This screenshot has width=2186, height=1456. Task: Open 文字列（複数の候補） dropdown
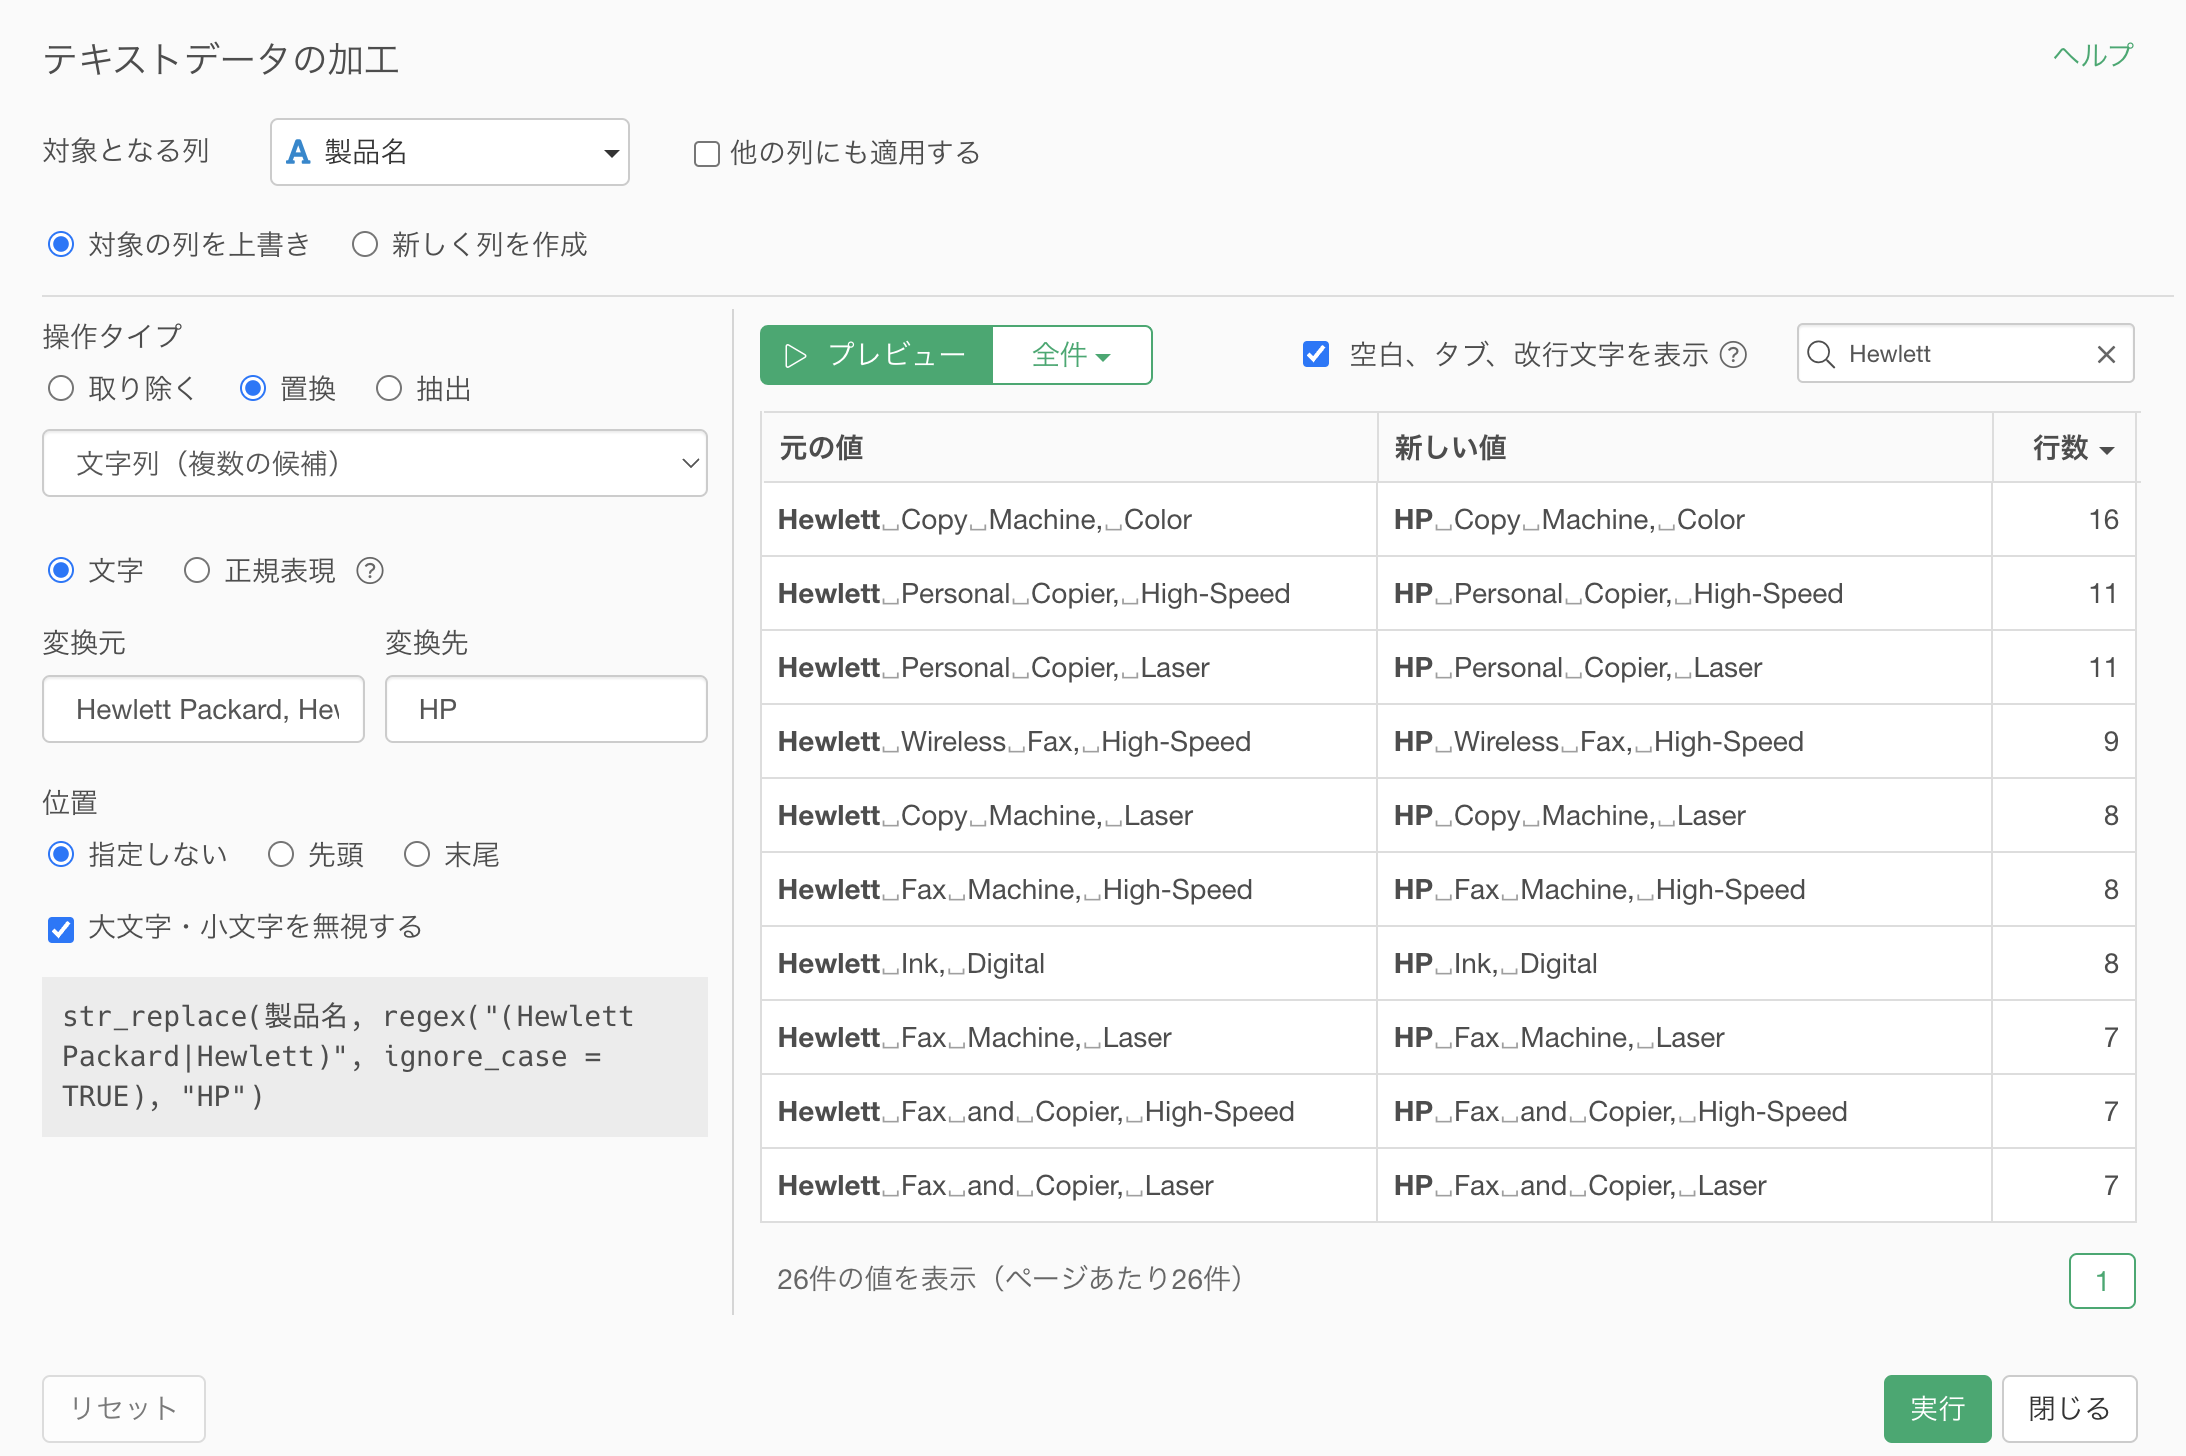point(375,463)
